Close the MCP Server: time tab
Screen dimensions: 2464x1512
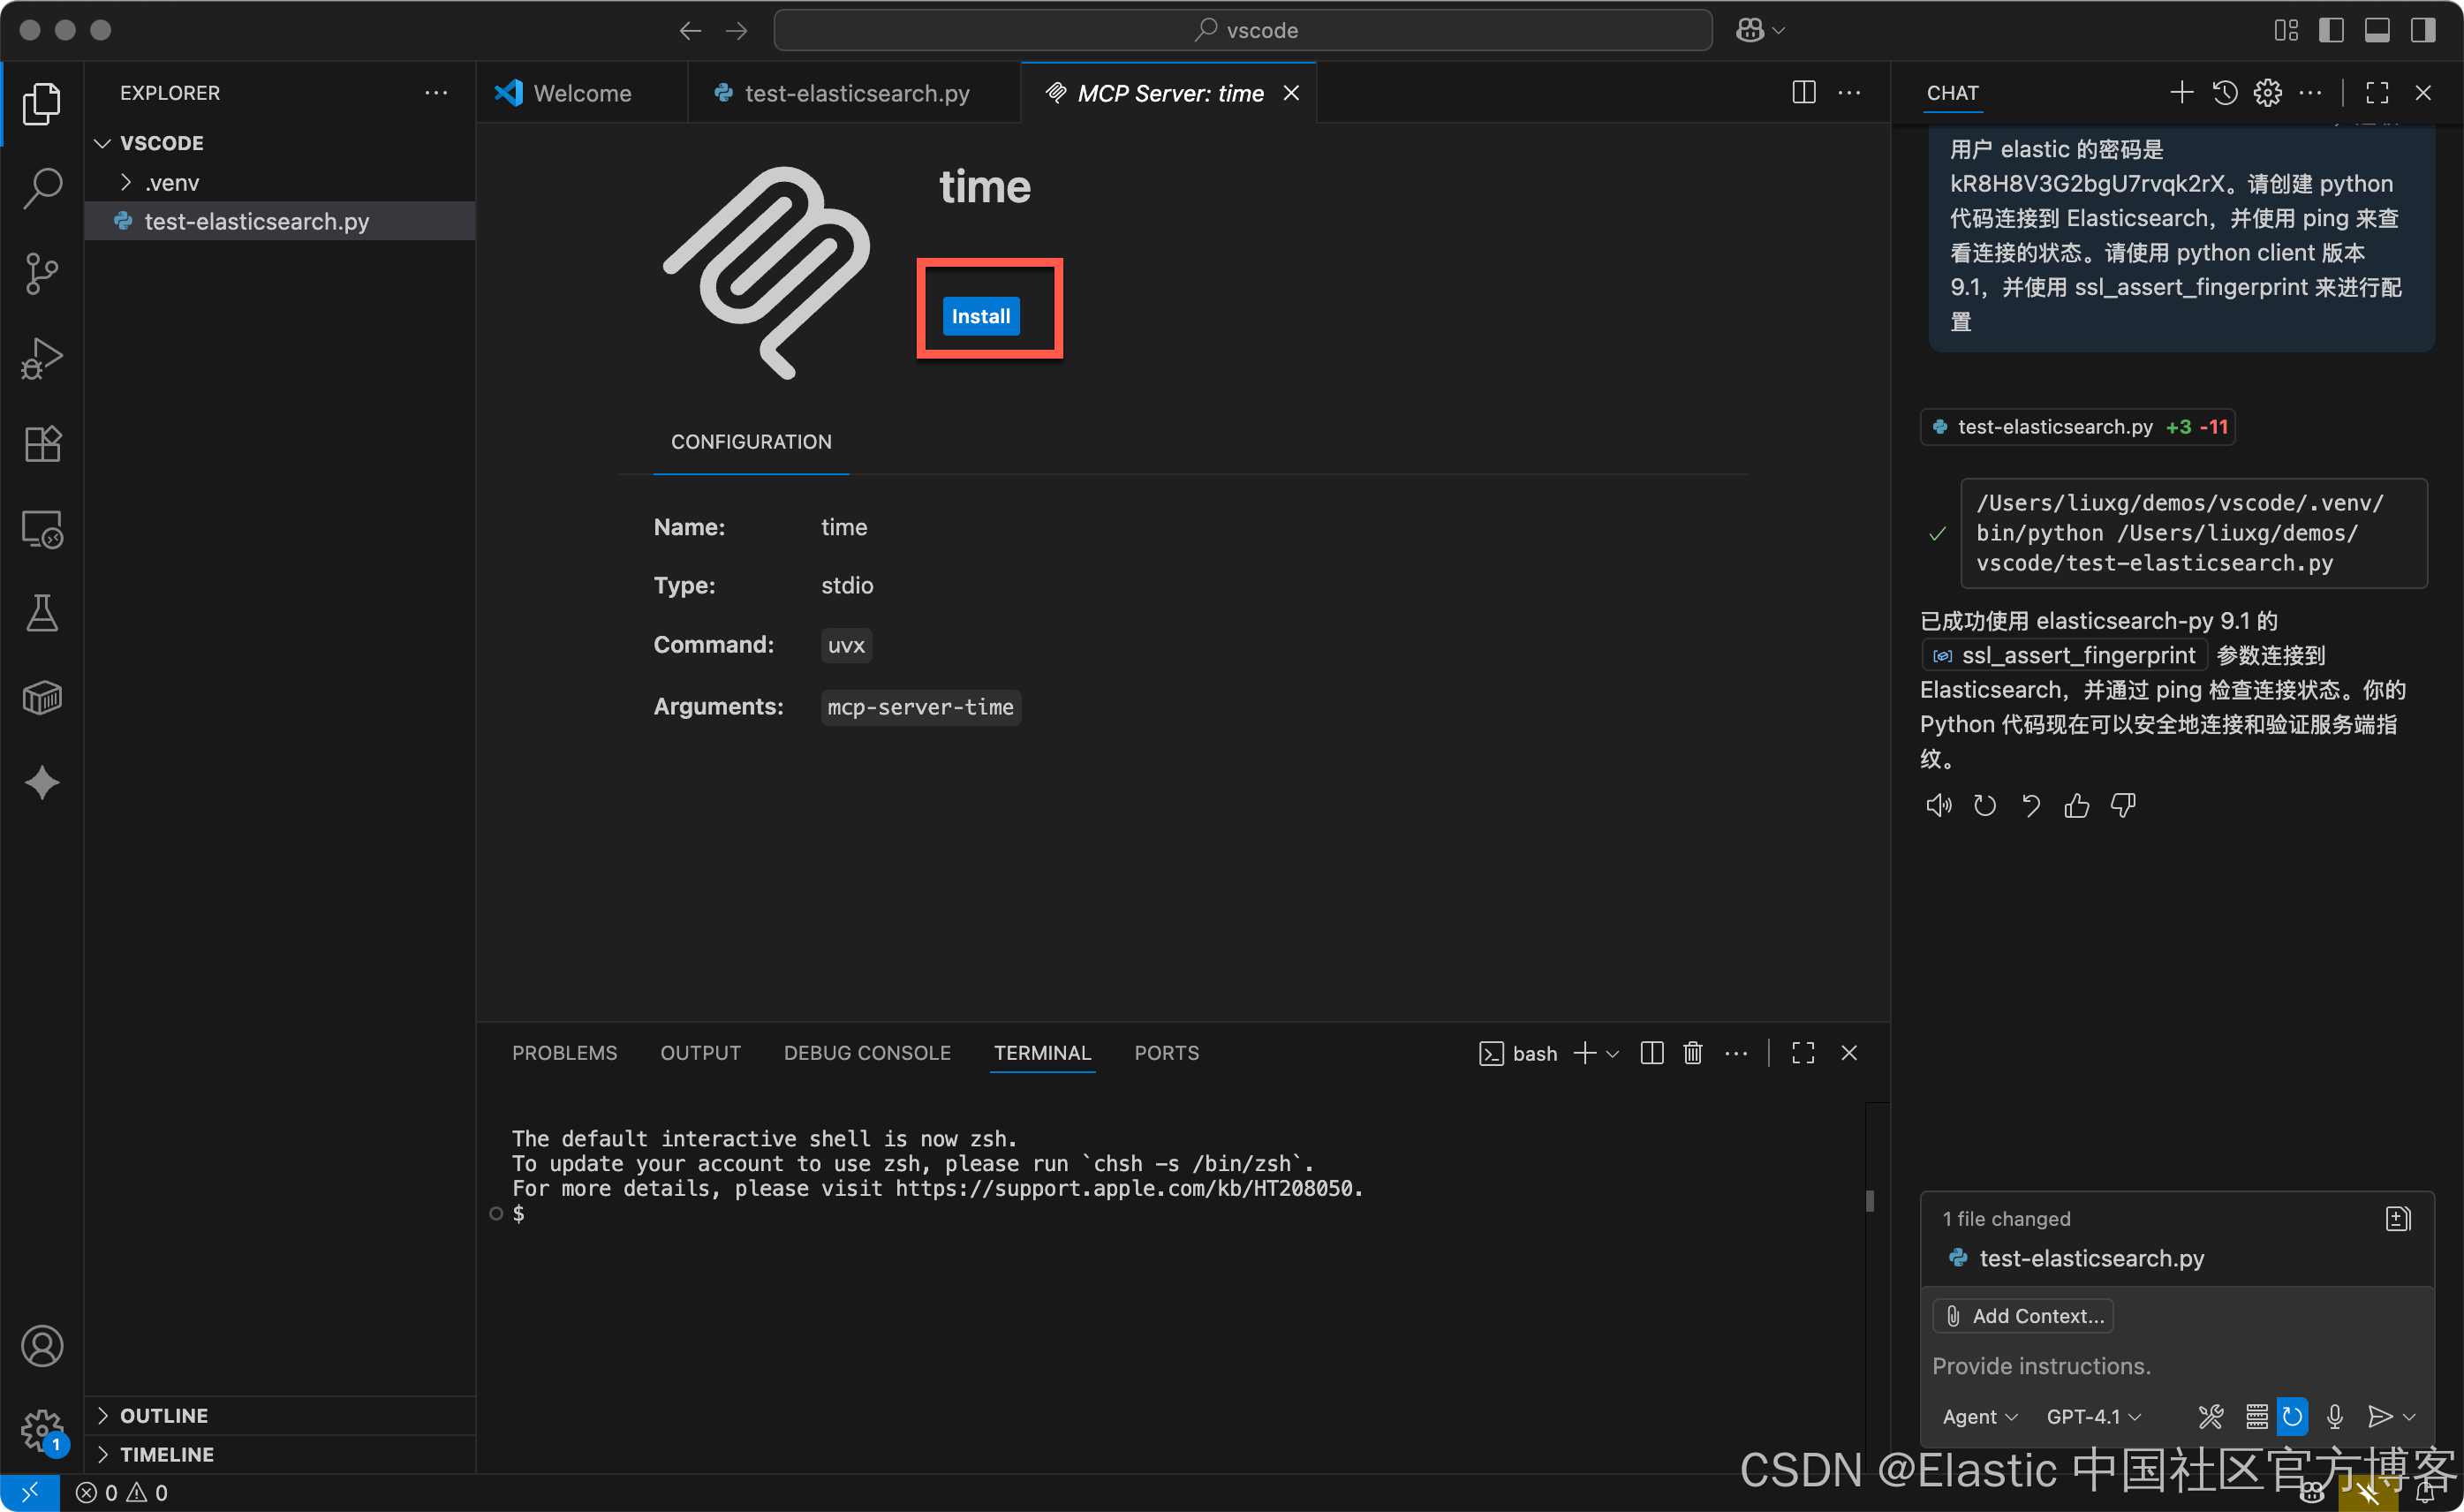click(1291, 93)
